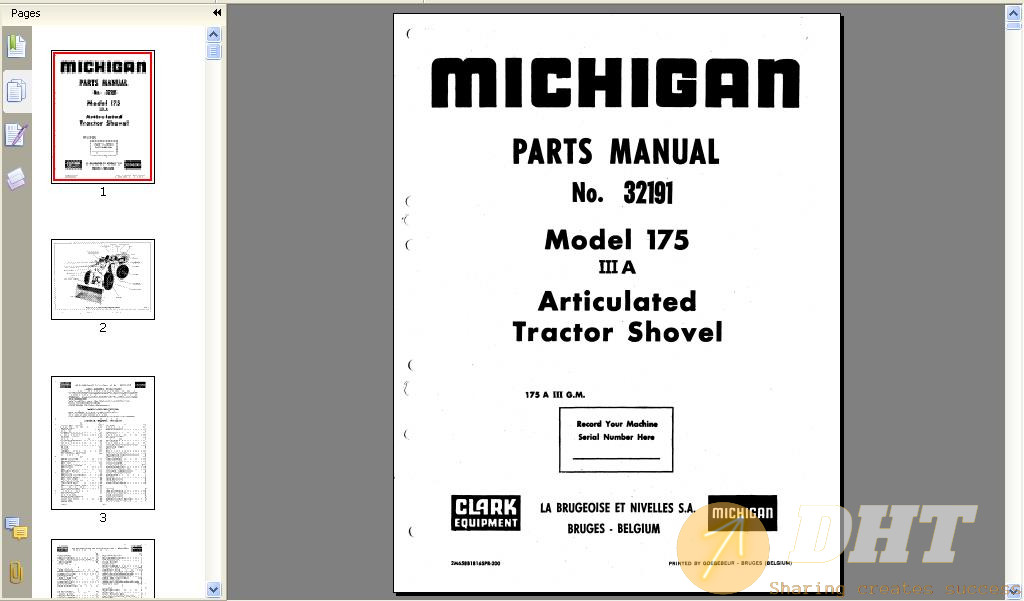Click page number label "2" under thumbnail

coord(103,328)
